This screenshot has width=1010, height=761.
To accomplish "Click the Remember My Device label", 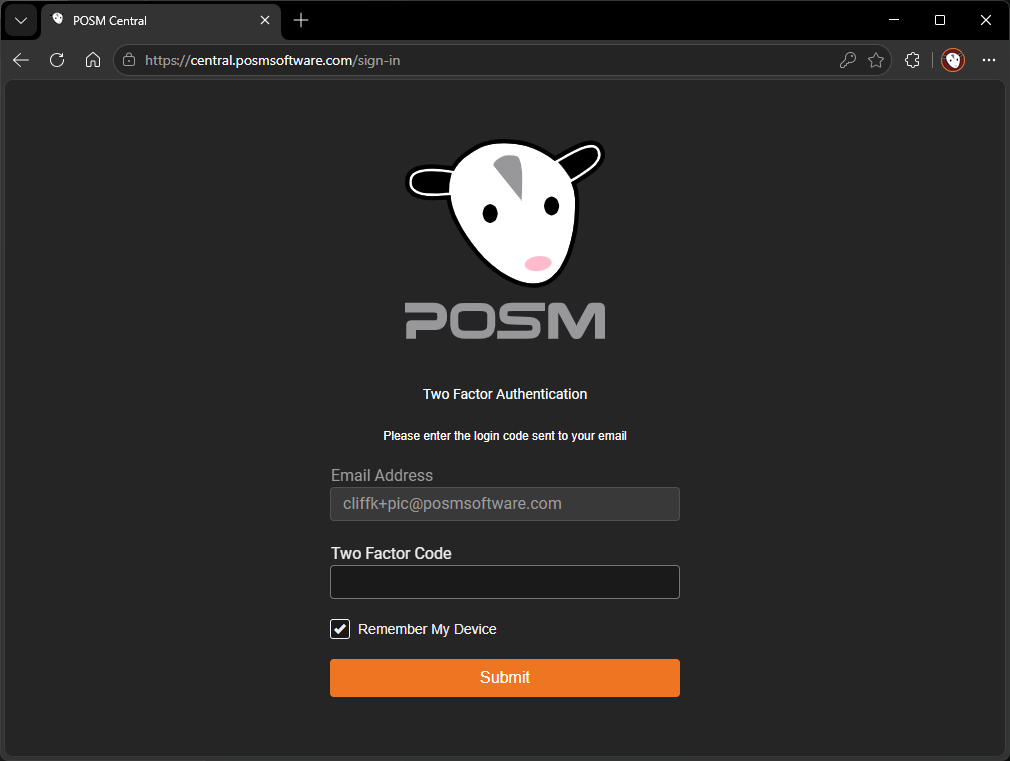I will click(x=427, y=630).
